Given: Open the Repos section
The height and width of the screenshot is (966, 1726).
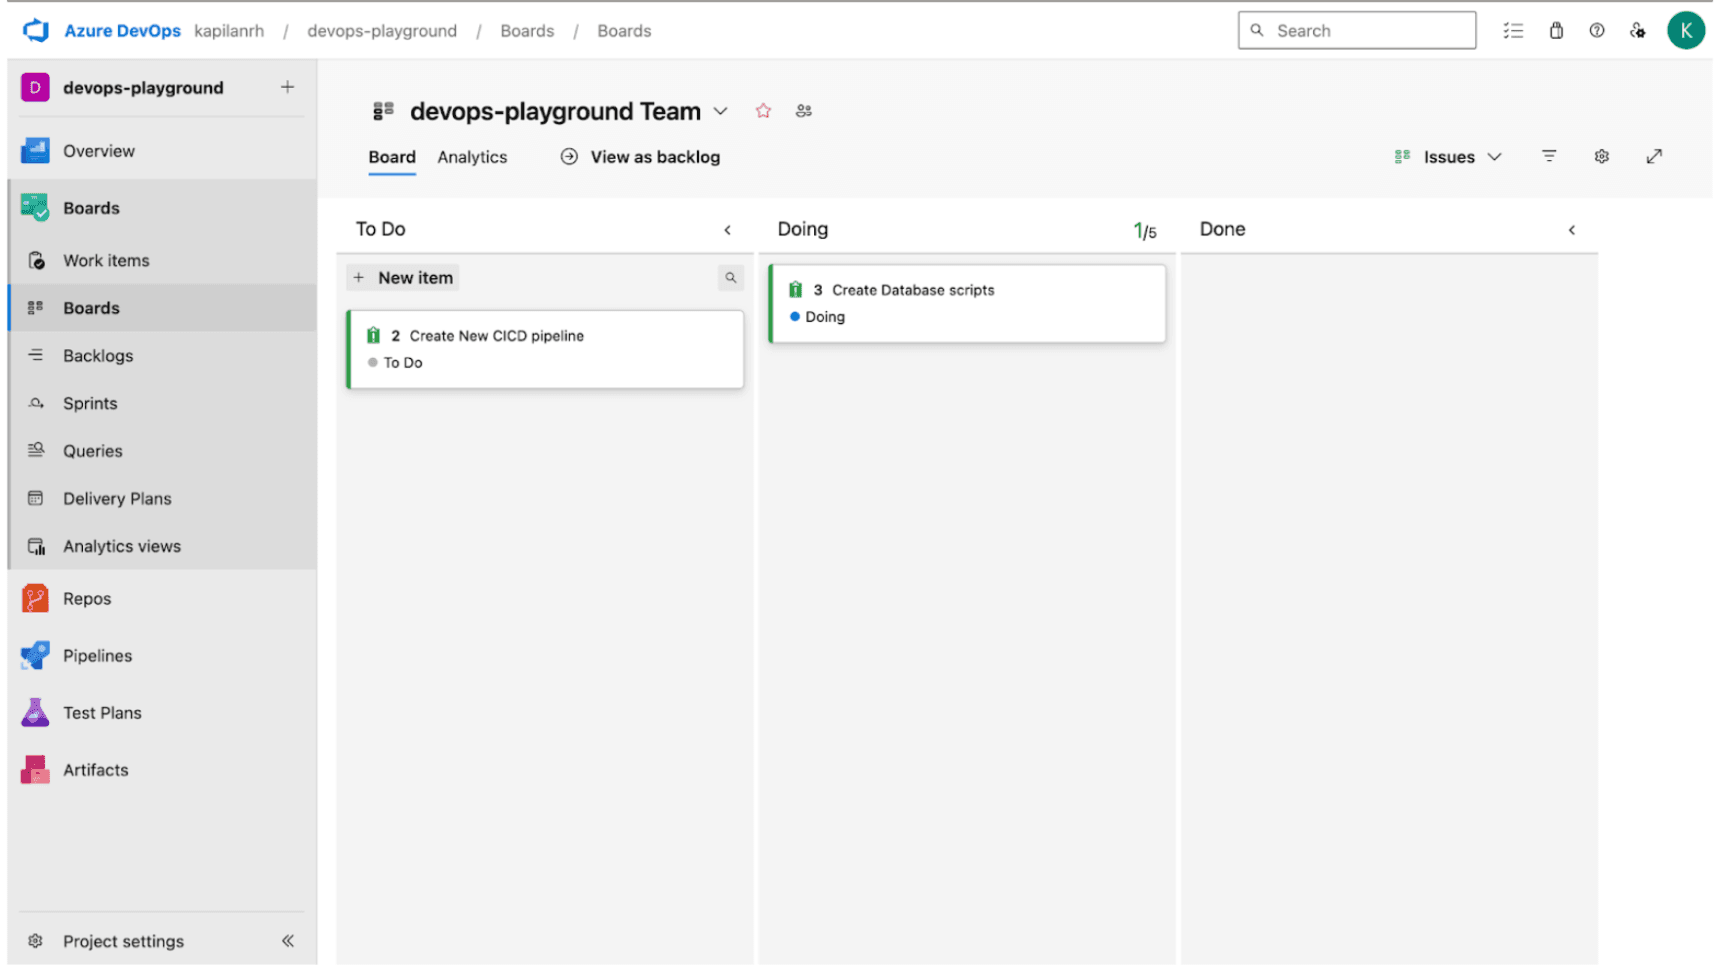Looking at the screenshot, I should (86, 598).
